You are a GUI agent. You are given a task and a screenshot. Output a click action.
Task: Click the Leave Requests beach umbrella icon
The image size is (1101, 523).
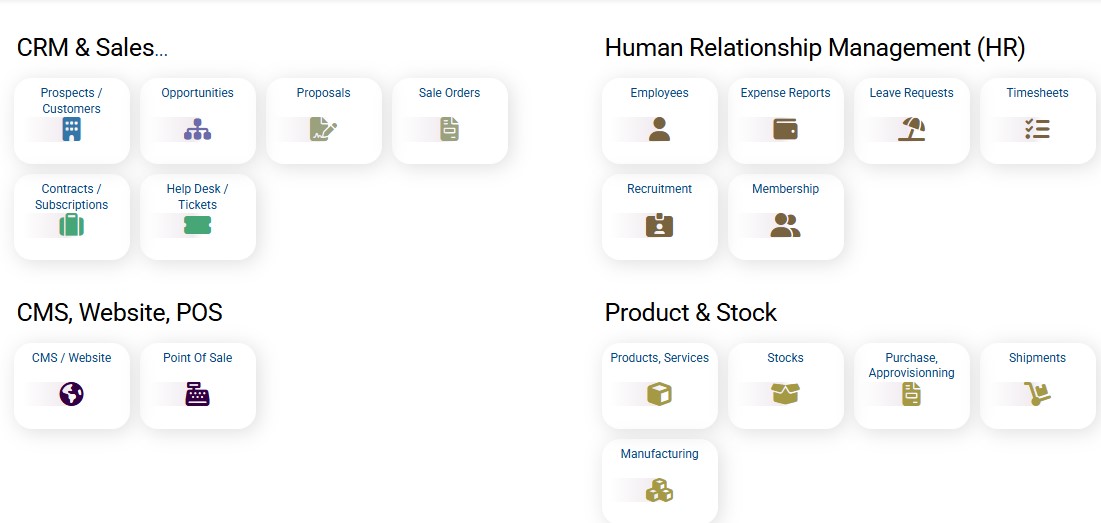(x=911, y=129)
